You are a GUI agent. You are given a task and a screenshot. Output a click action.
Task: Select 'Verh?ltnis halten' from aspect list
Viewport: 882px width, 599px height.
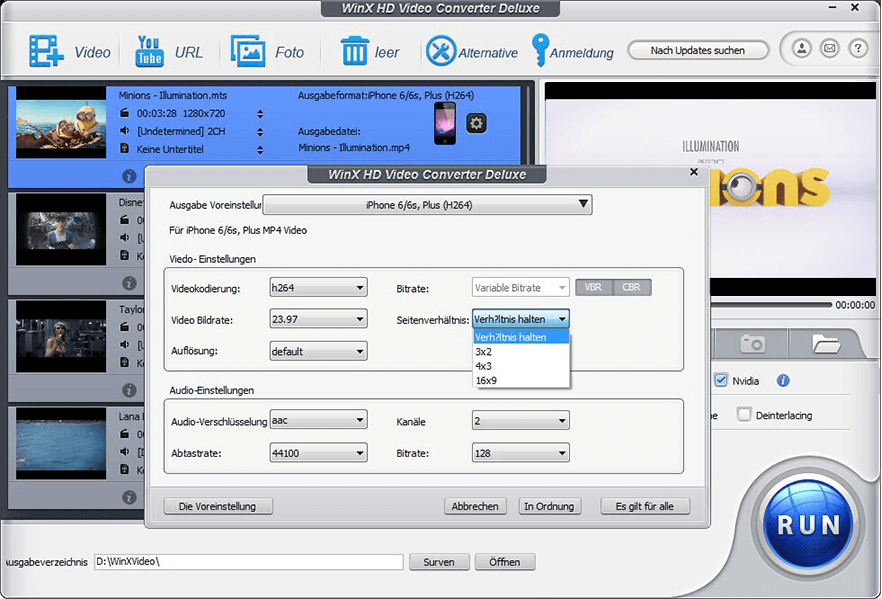coord(521,337)
